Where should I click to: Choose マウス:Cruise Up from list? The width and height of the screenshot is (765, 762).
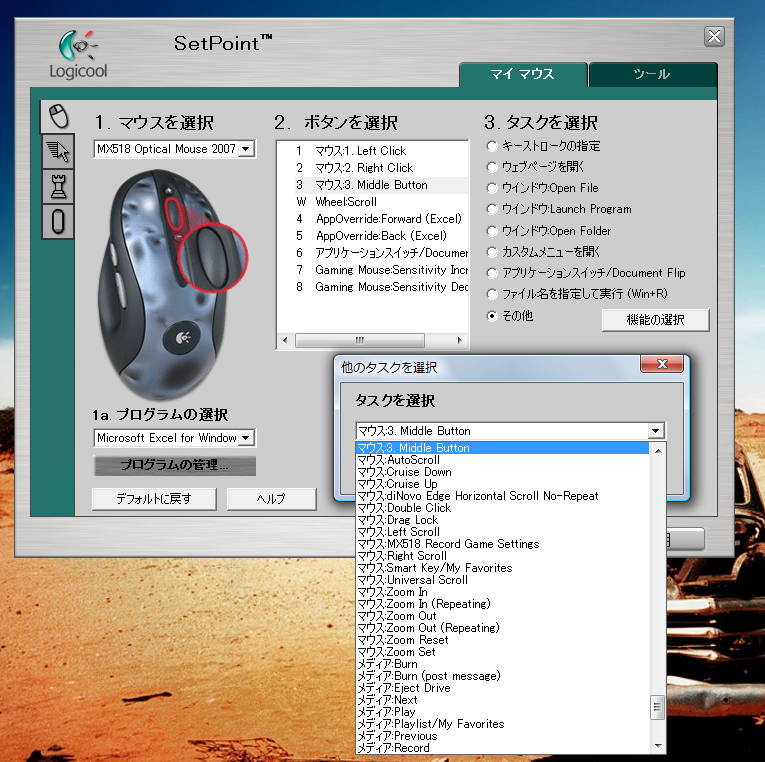(x=503, y=484)
